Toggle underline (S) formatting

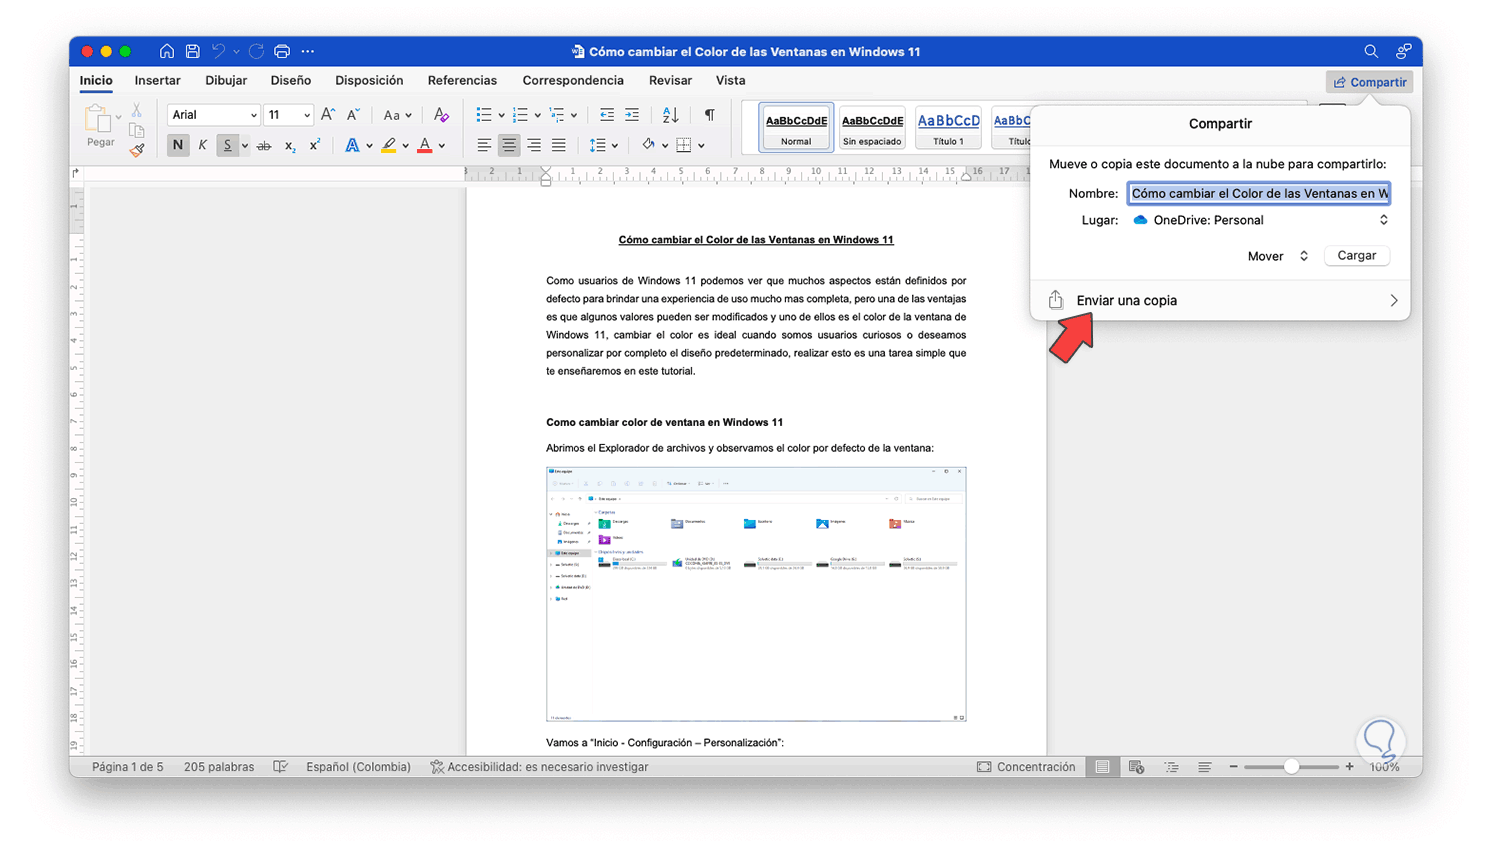(228, 146)
